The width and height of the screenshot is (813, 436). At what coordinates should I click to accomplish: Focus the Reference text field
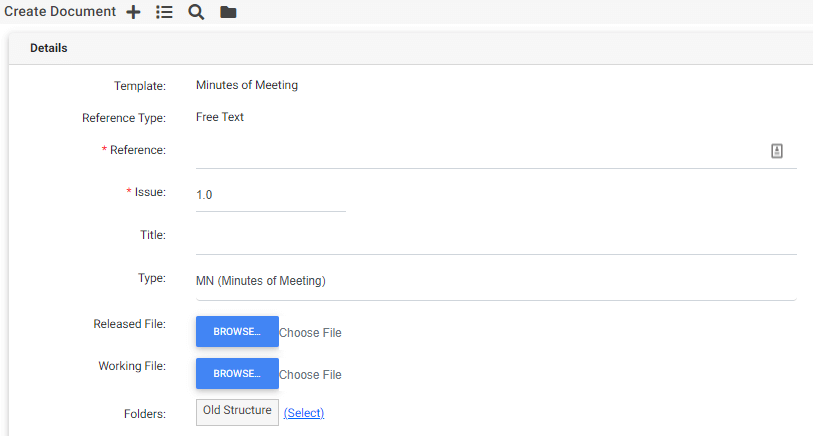click(480, 152)
